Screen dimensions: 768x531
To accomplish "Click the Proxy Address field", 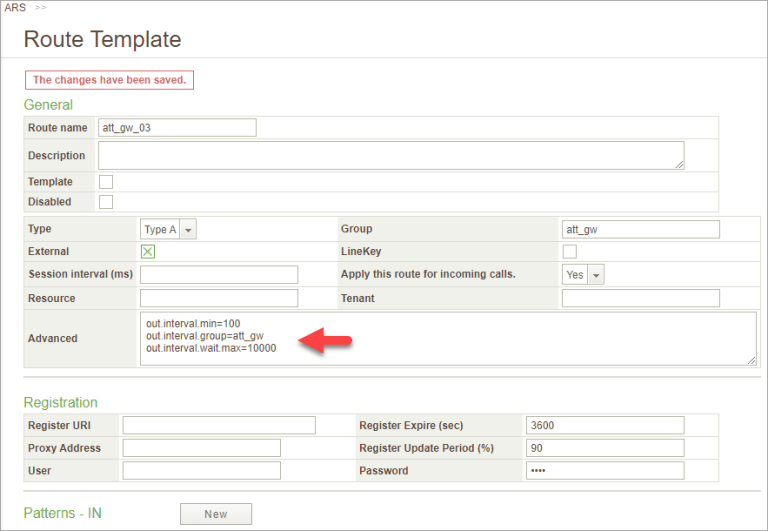I will click(202, 448).
